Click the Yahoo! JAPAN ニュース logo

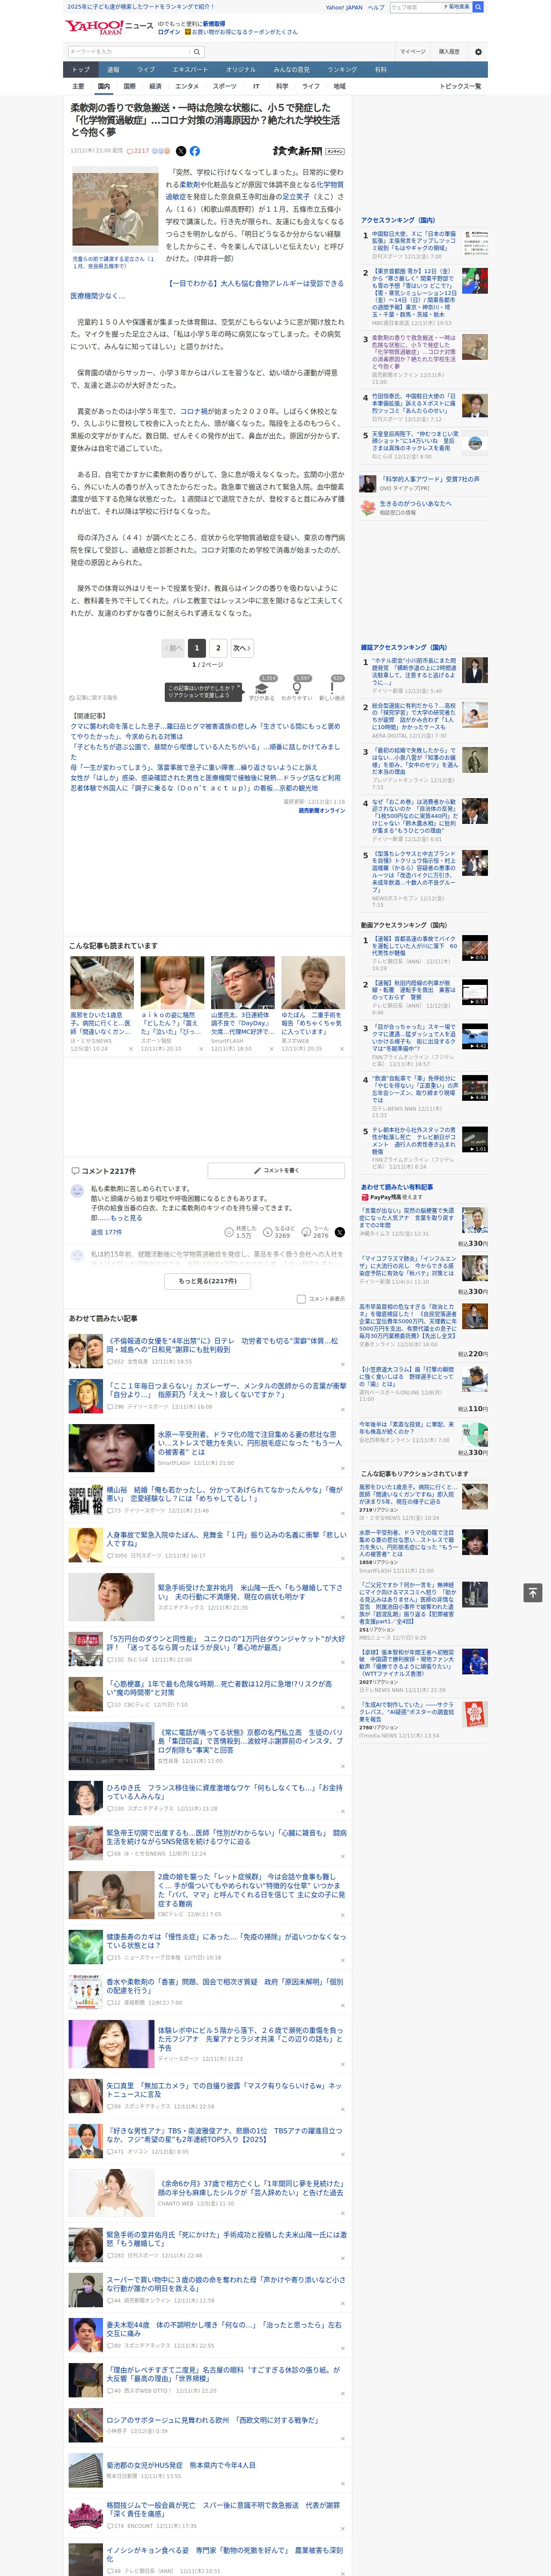click(x=109, y=27)
